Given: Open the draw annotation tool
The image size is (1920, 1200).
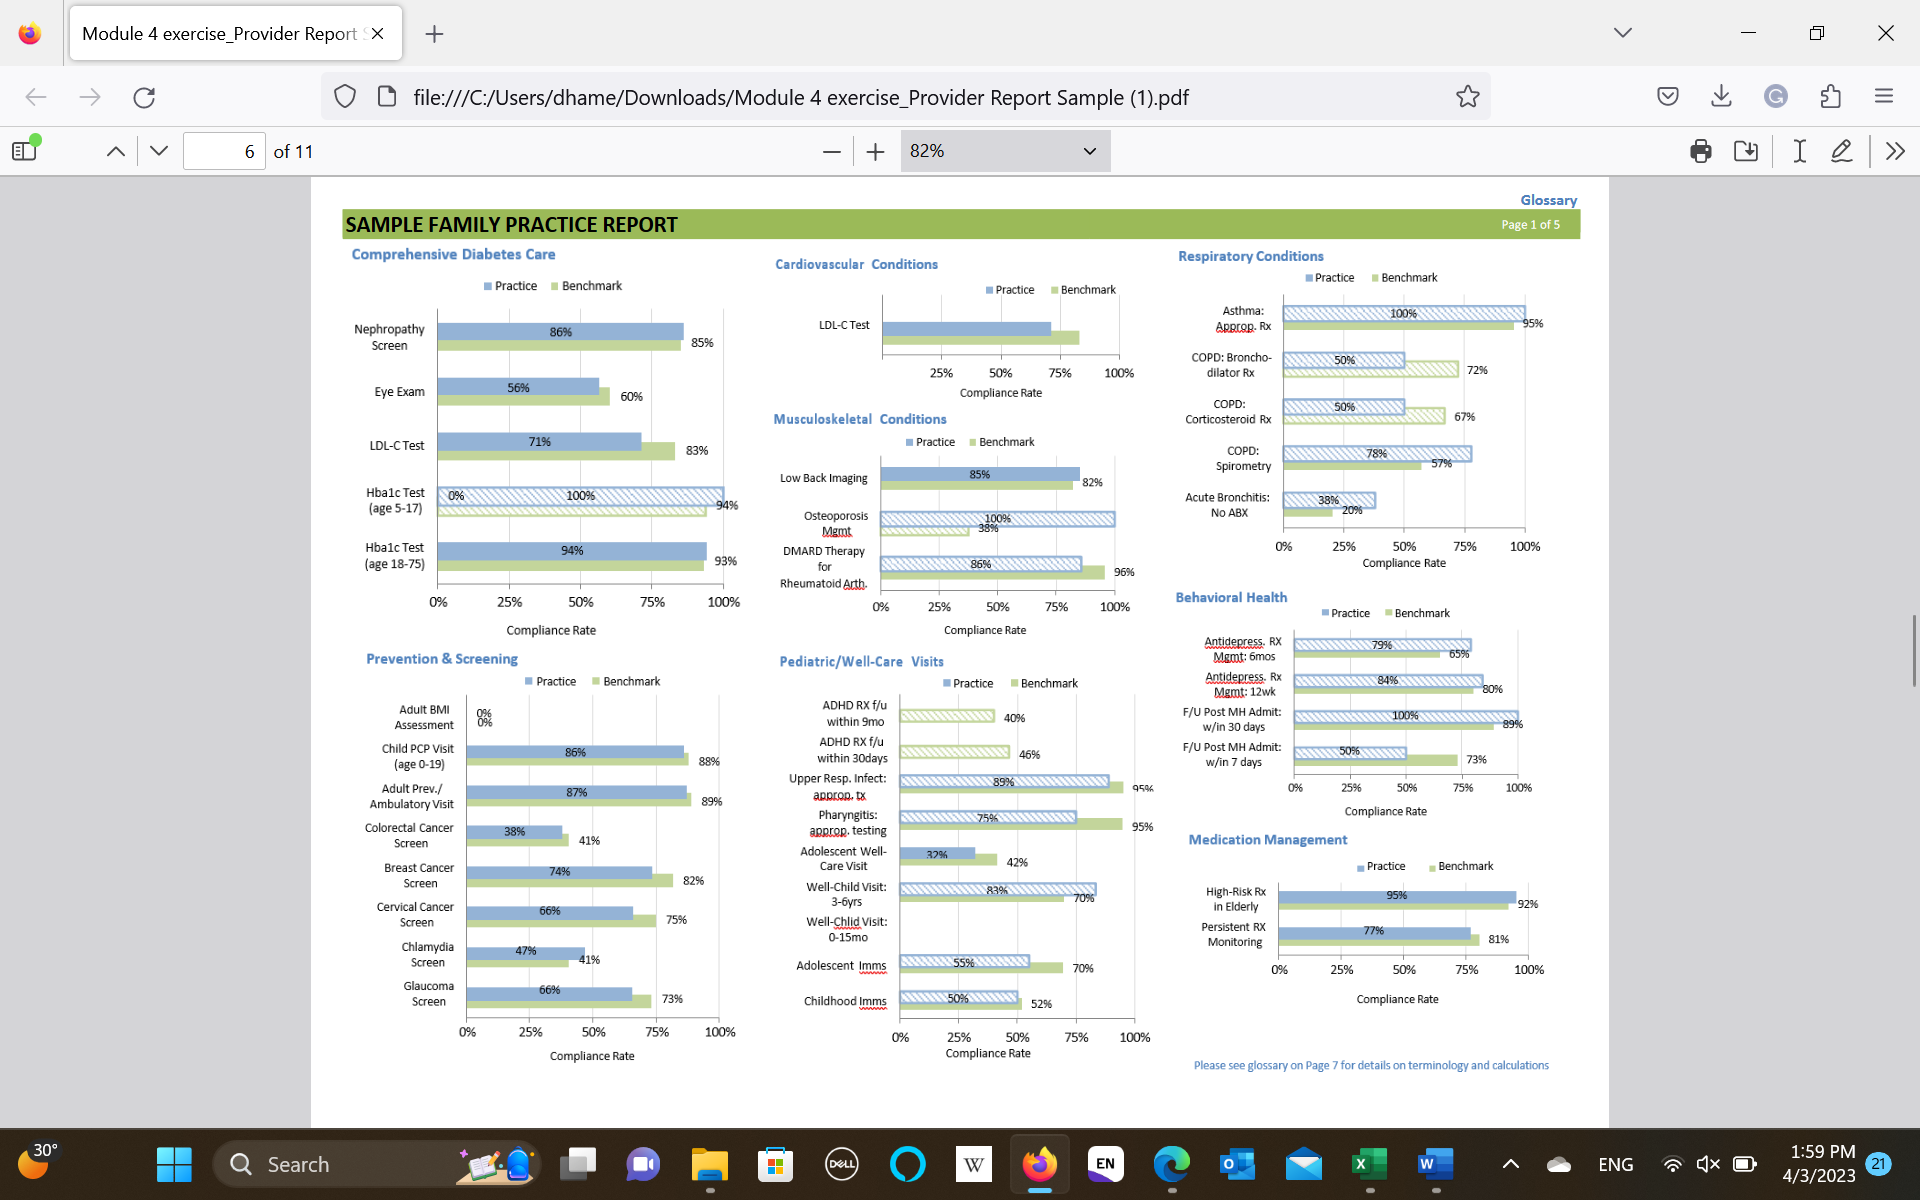Looking at the screenshot, I should 1842,151.
